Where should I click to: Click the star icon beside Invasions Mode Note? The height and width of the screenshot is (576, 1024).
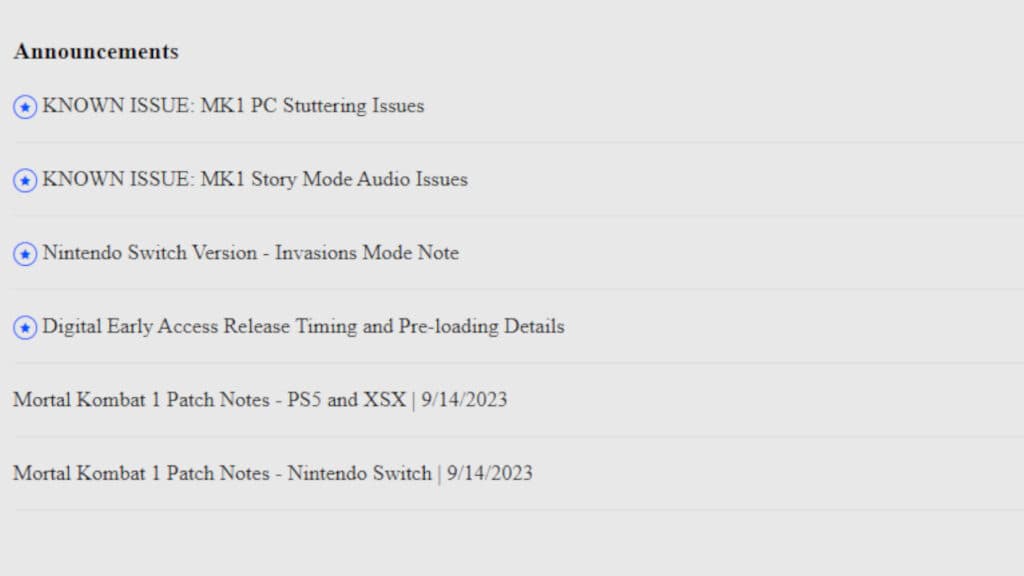[25, 254]
